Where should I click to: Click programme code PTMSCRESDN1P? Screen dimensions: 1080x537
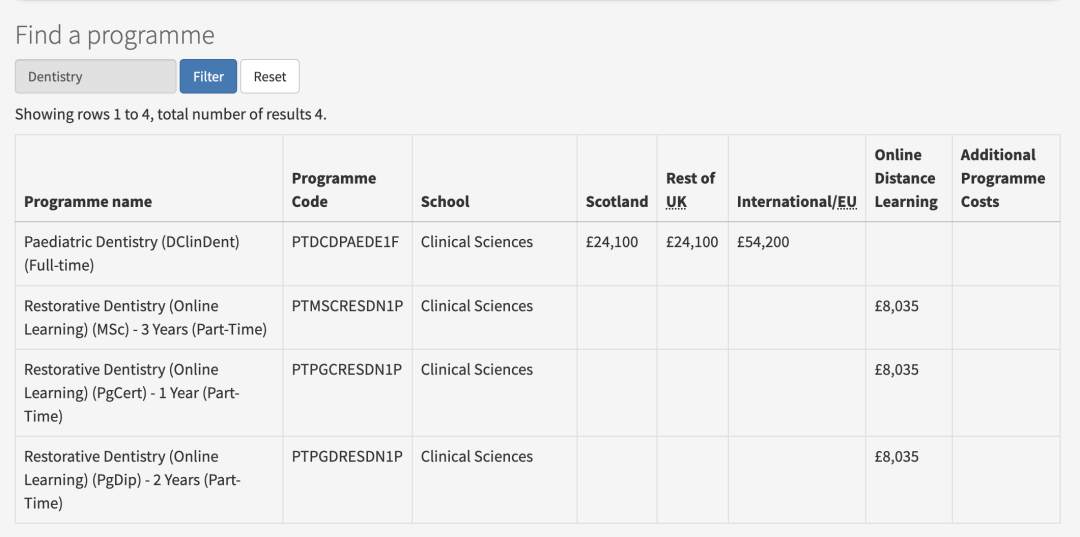click(x=346, y=306)
